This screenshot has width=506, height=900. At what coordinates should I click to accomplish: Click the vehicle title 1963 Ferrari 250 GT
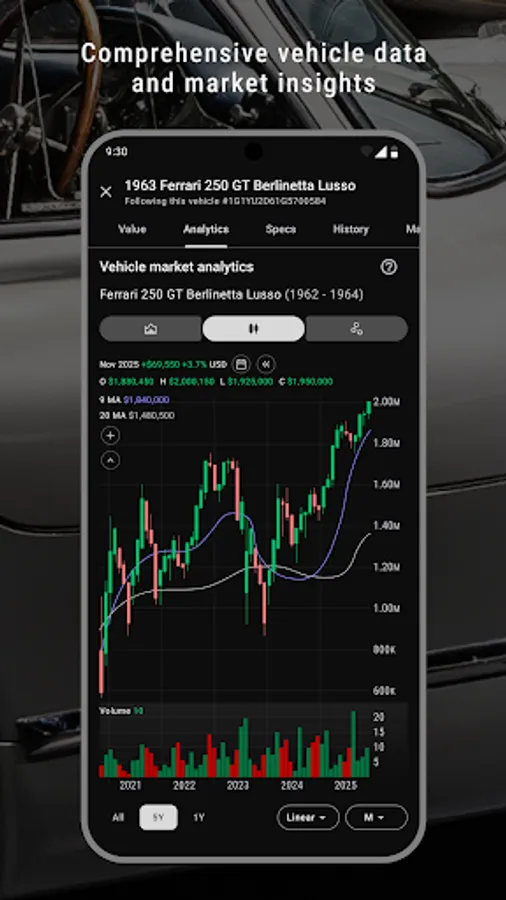pyautogui.click(x=240, y=185)
